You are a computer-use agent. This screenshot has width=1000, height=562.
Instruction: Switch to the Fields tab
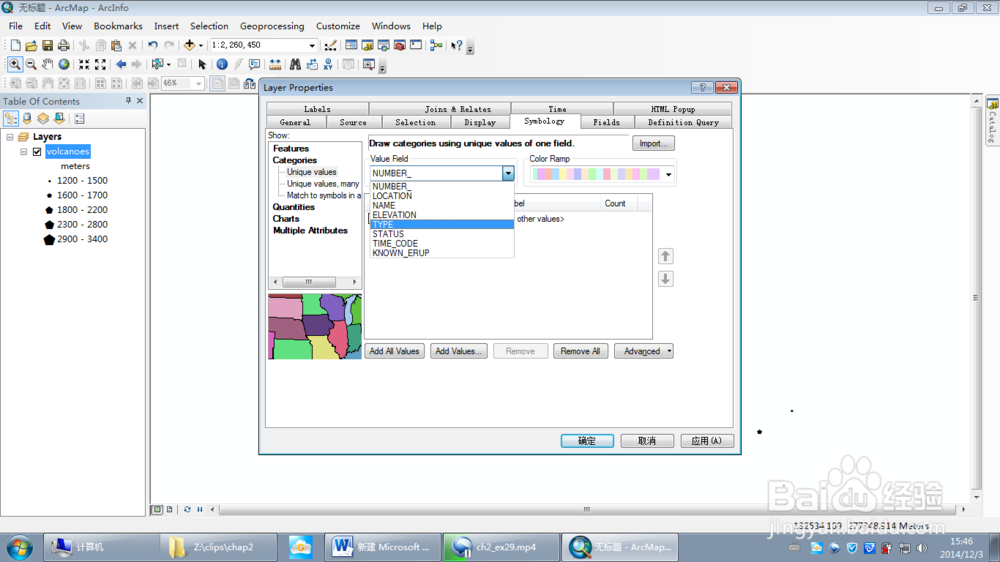tap(607, 122)
